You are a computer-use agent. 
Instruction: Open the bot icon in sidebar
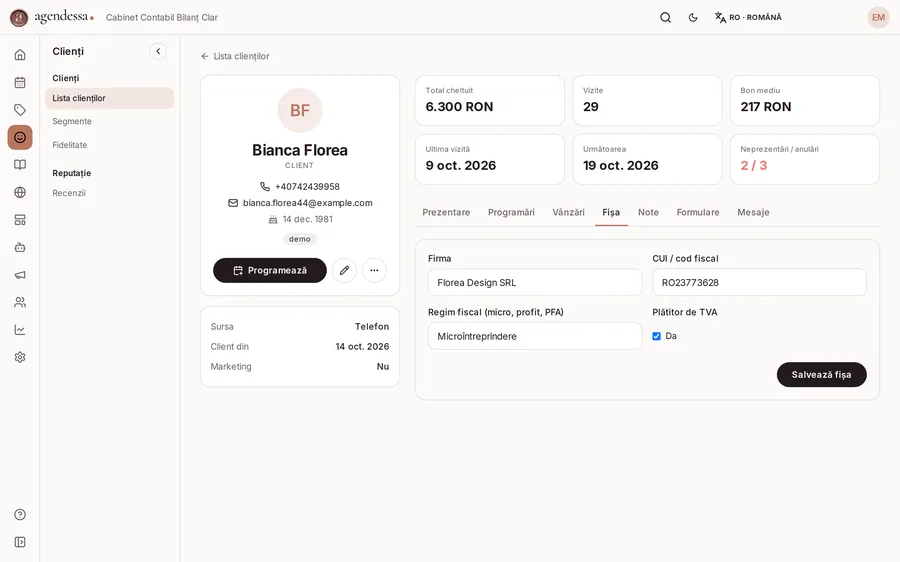[20, 247]
